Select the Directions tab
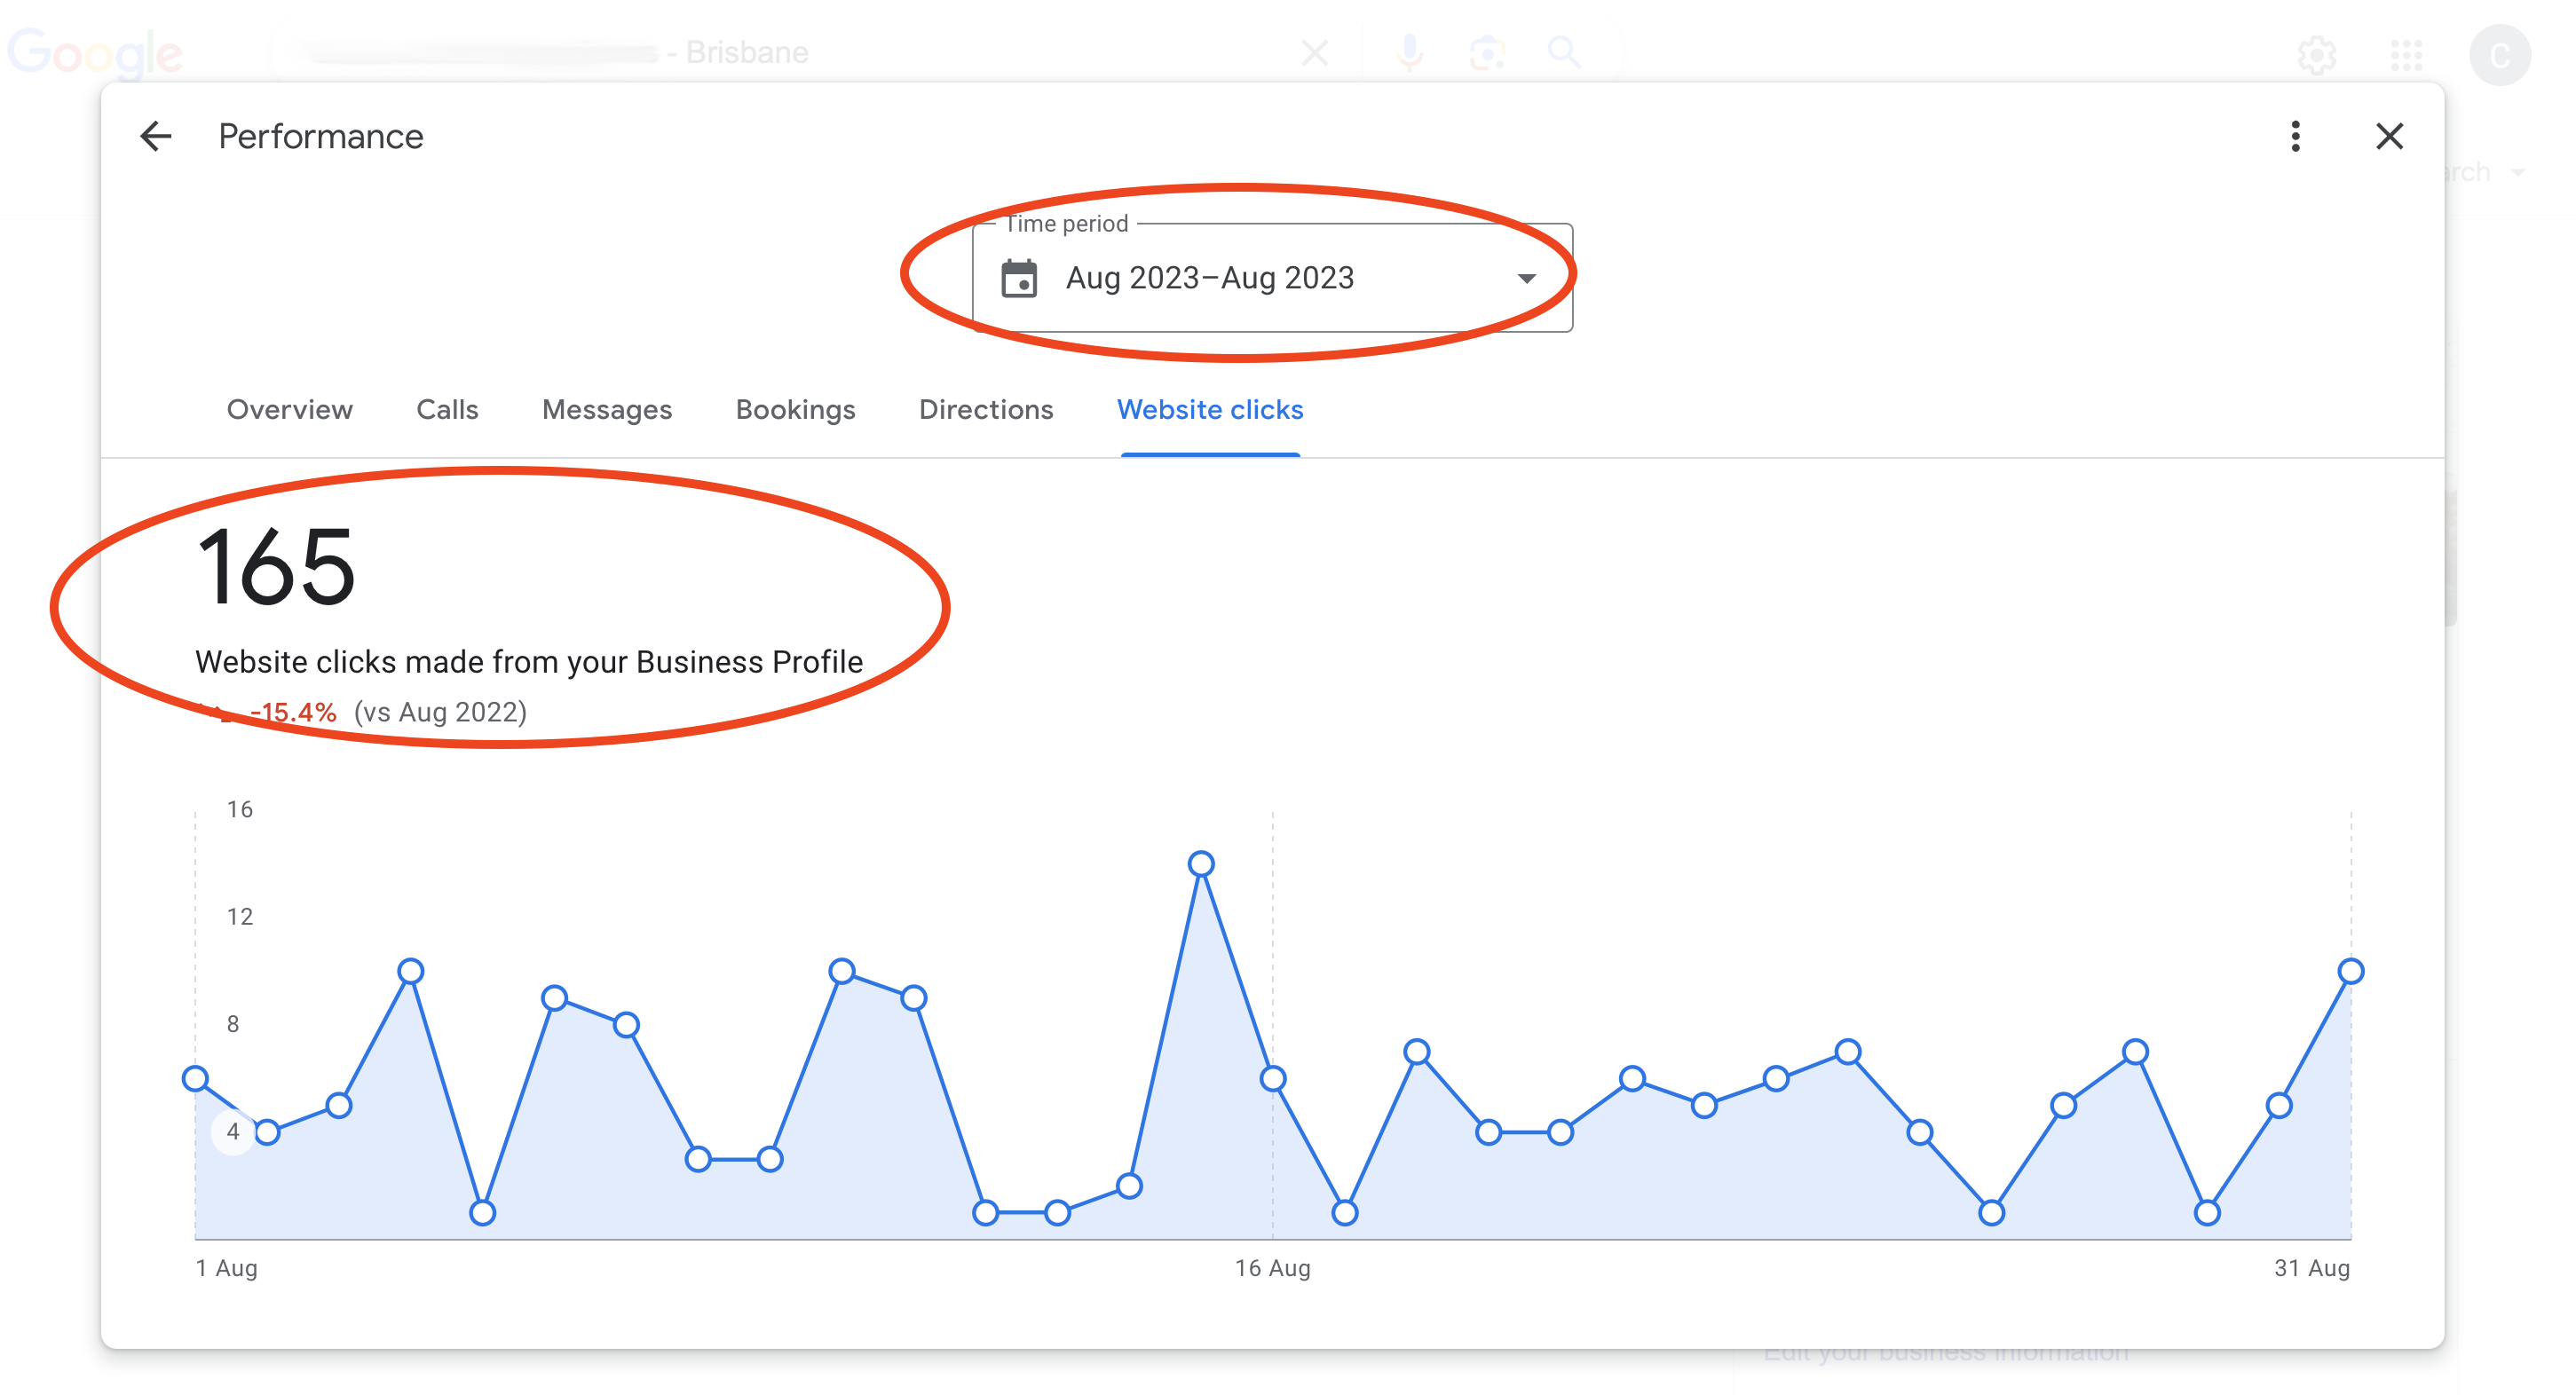2576x1395 pixels. point(986,410)
